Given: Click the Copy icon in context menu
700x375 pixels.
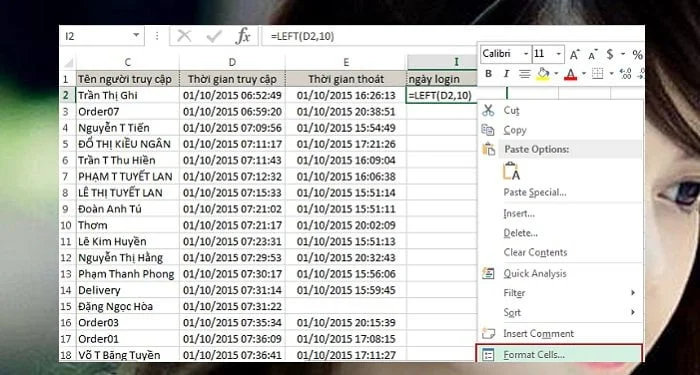Looking at the screenshot, I should [488, 130].
